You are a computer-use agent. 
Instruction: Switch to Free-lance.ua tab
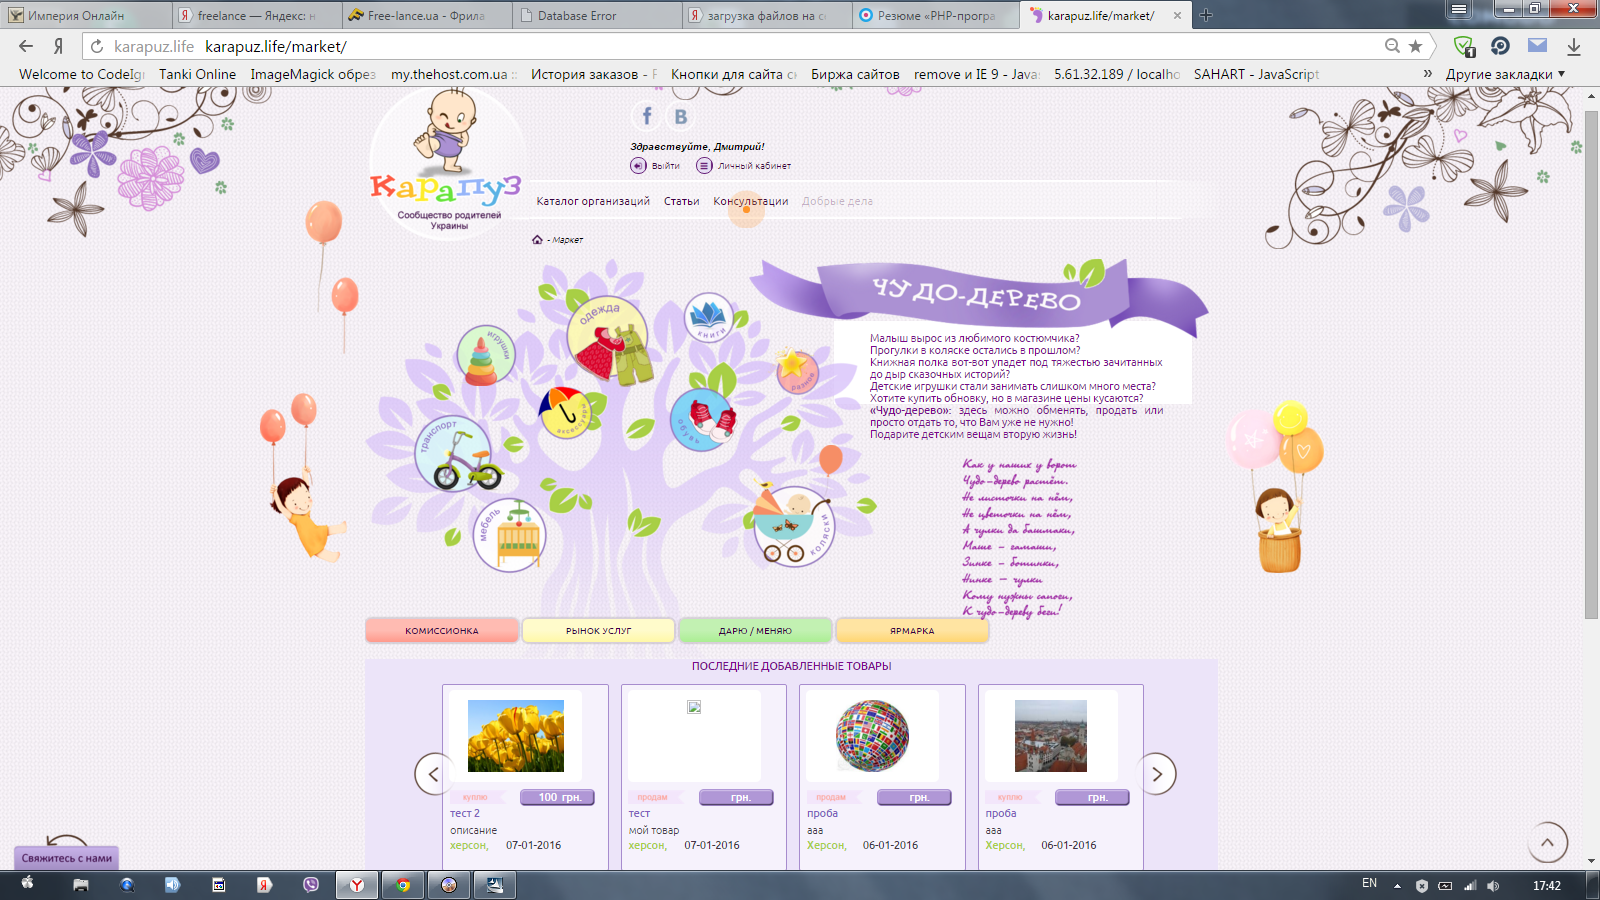click(426, 15)
